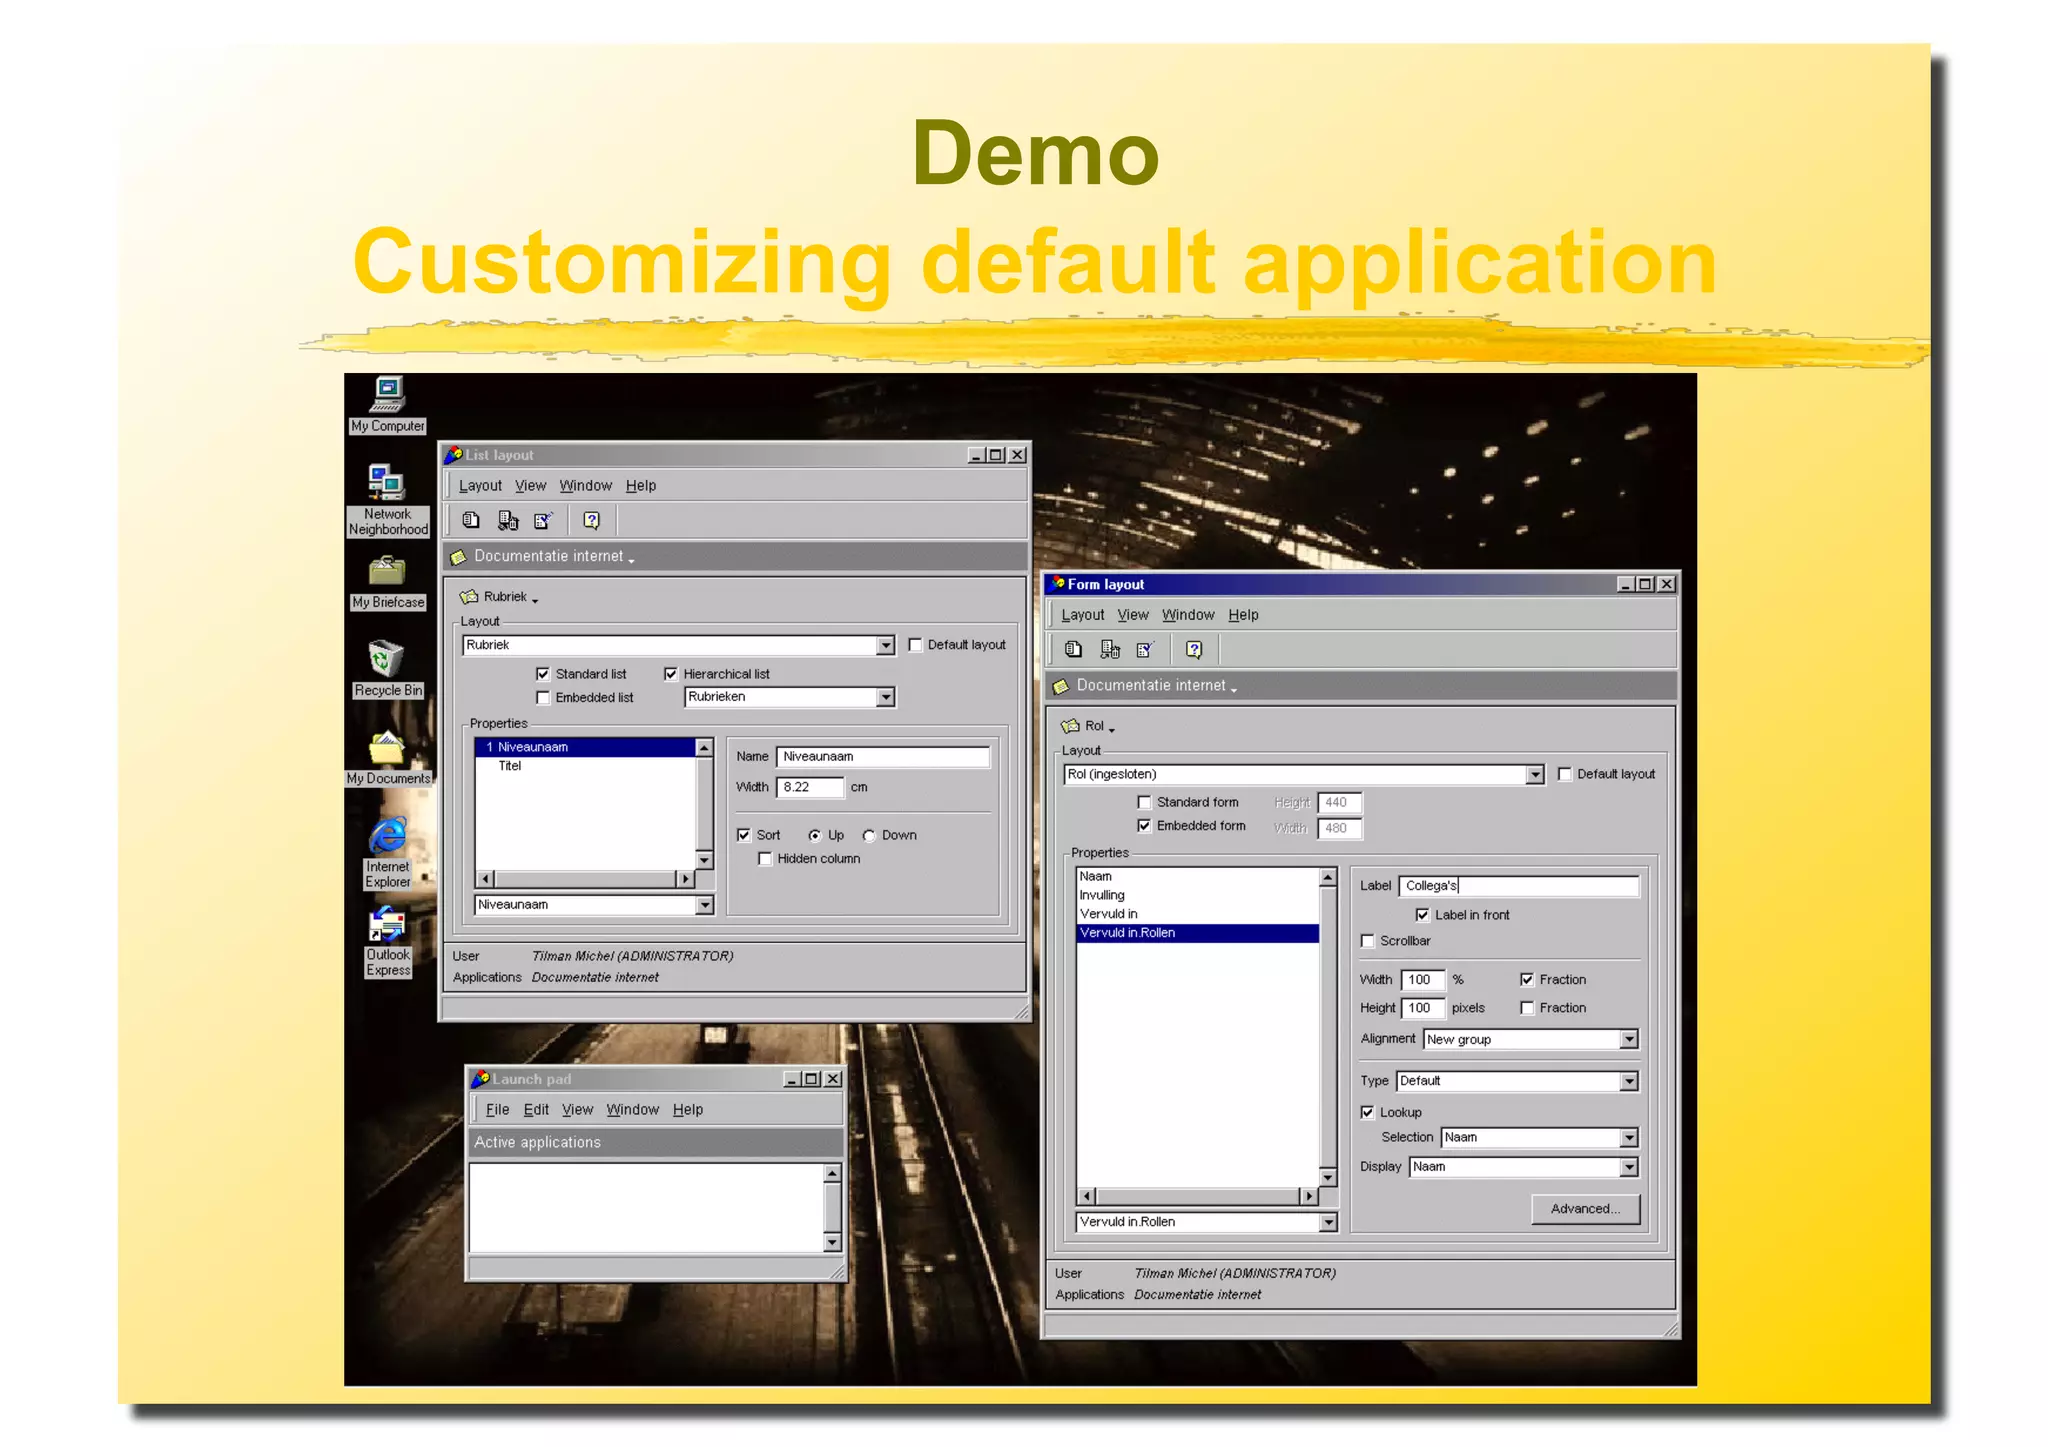2048x1447 pixels.
Task: Enable the Scrollbar checkbox in Form layout
Action: point(1368,941)
